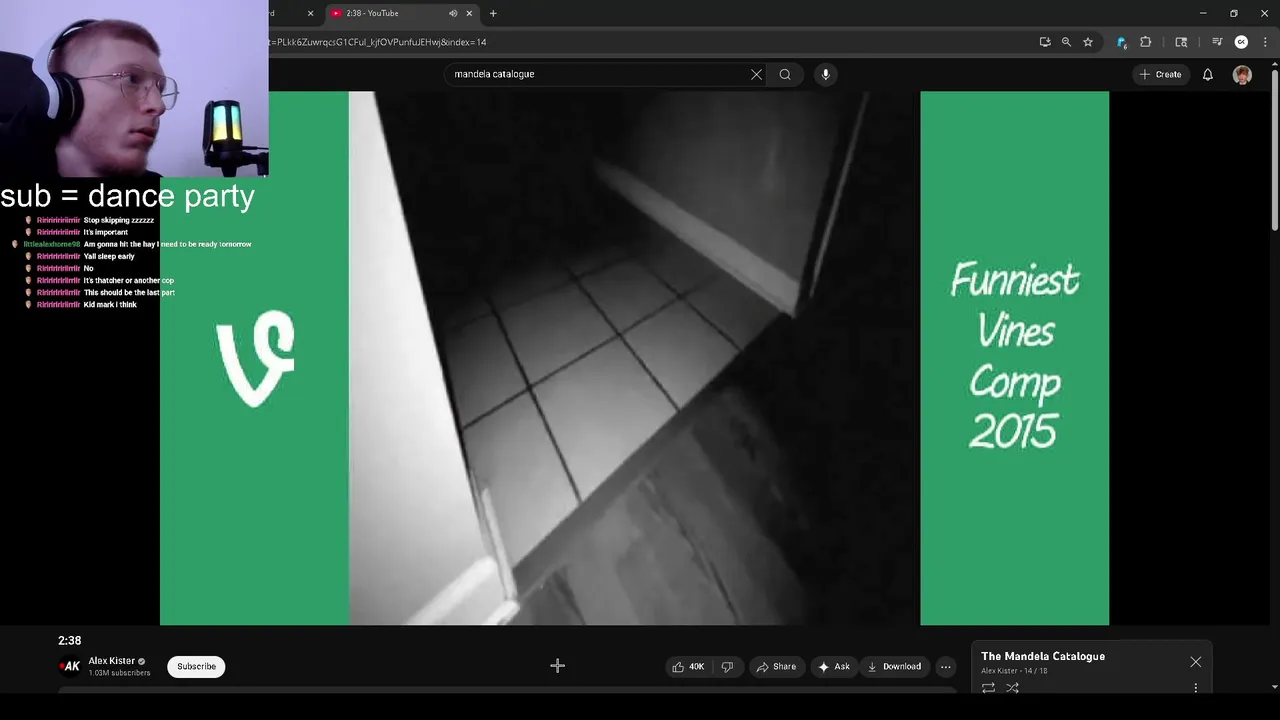Close the 2:38 - YouTube tab

[469, 13]
